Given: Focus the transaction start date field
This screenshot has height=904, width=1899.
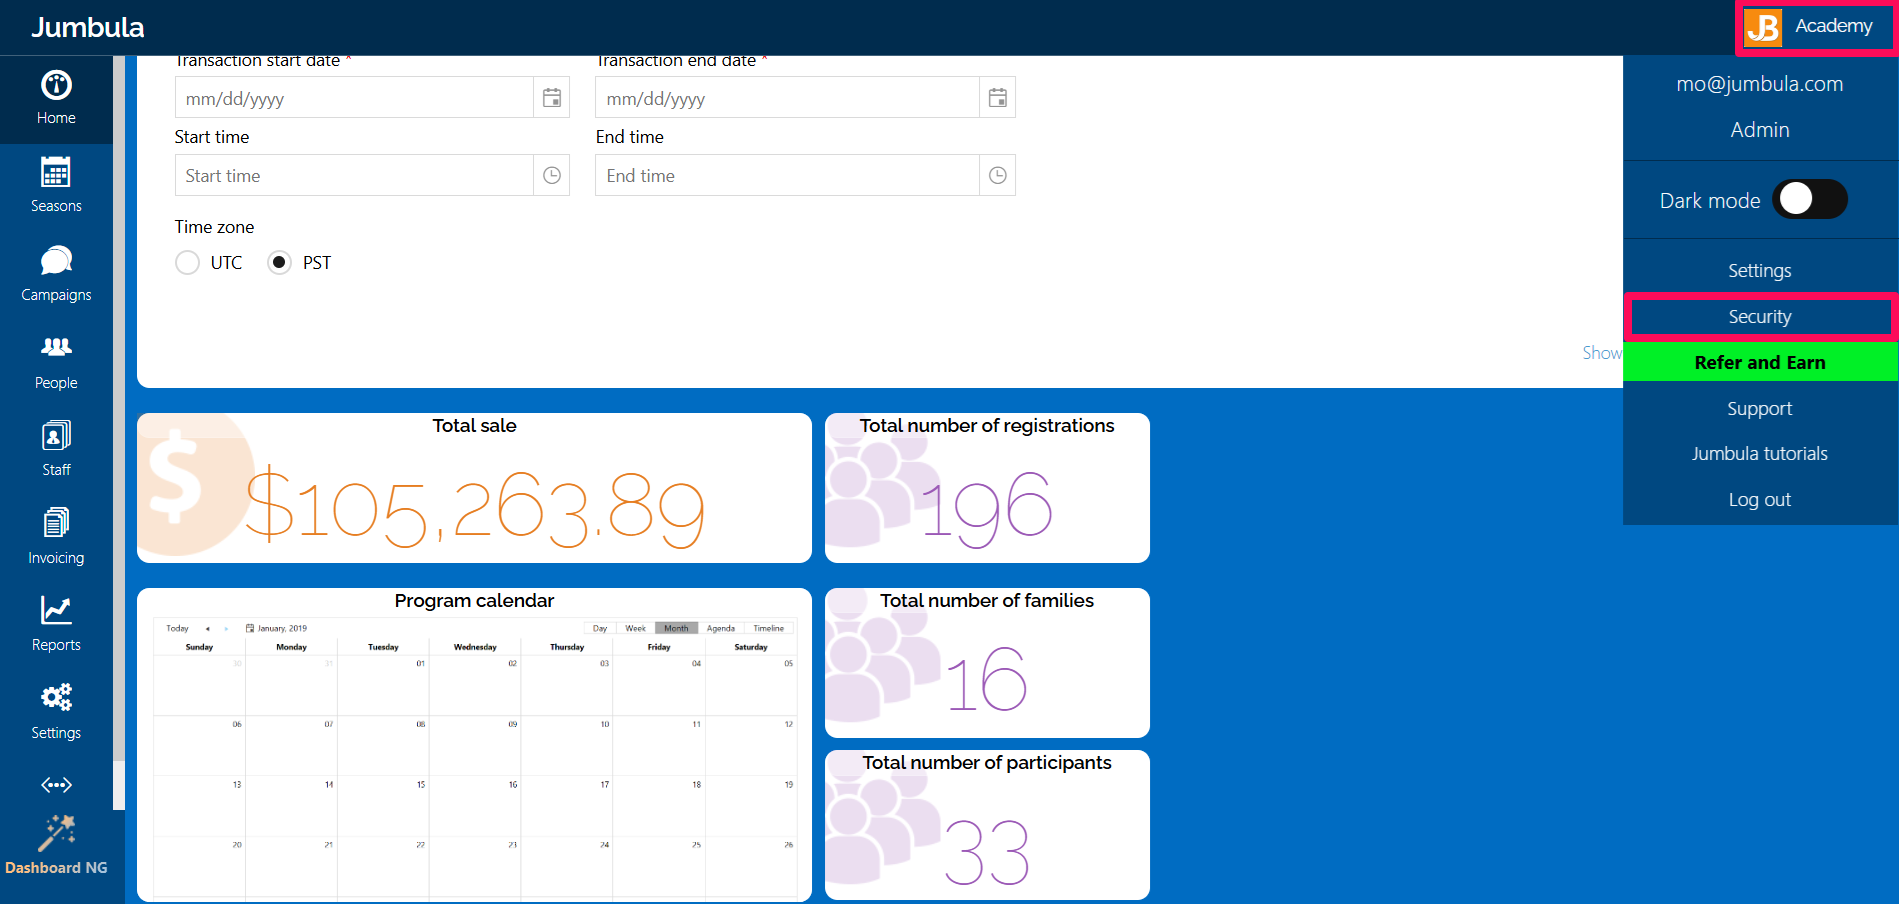Looking at the screenshot, I should (x=354, y=98).
